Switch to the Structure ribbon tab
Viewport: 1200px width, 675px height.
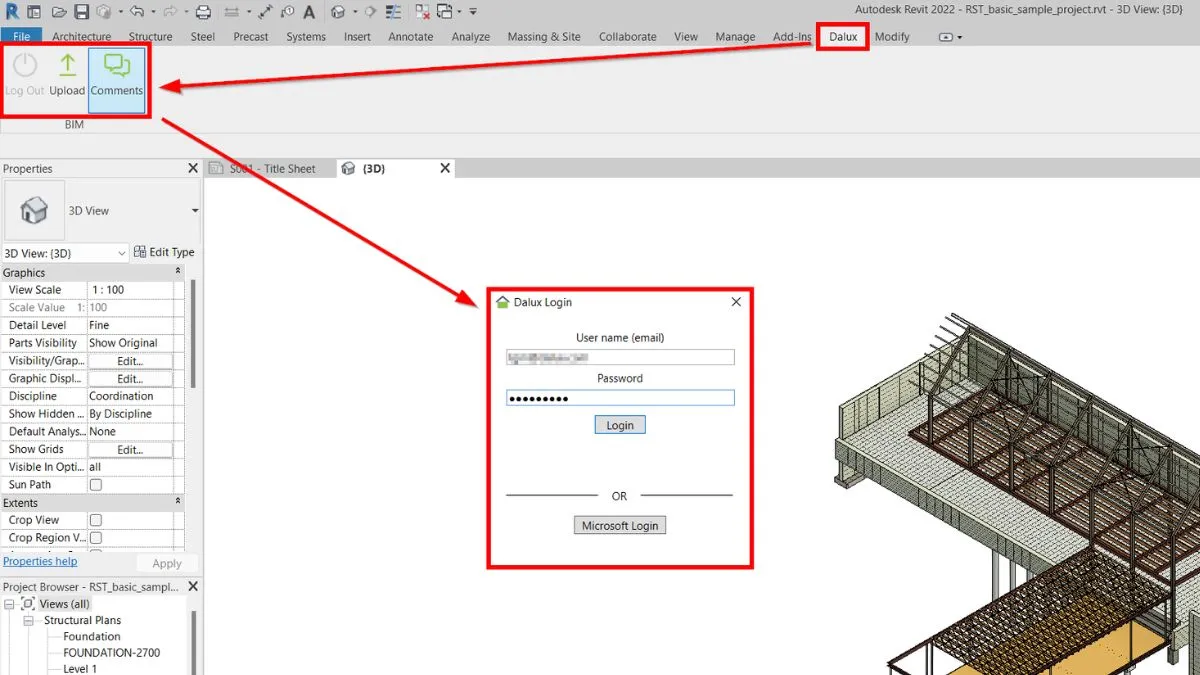(x=150, y=37)
